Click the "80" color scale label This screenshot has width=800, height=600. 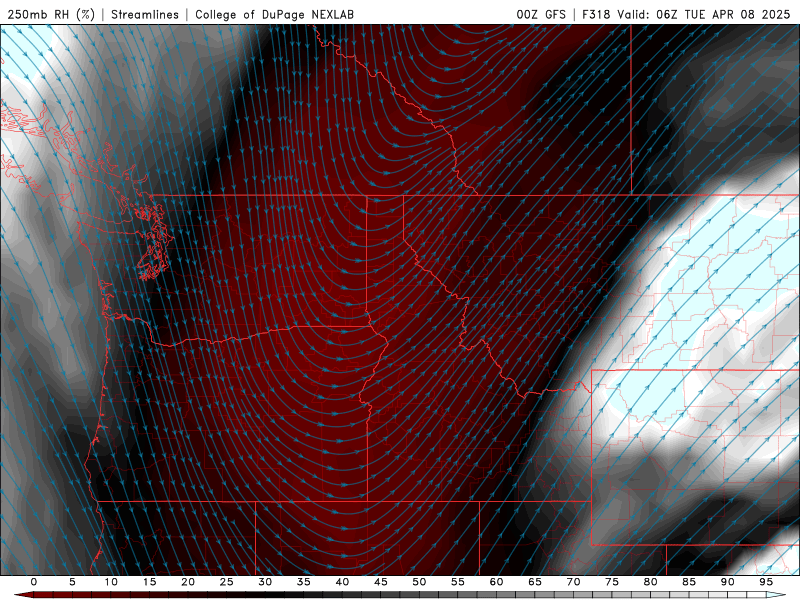point(651,582)
